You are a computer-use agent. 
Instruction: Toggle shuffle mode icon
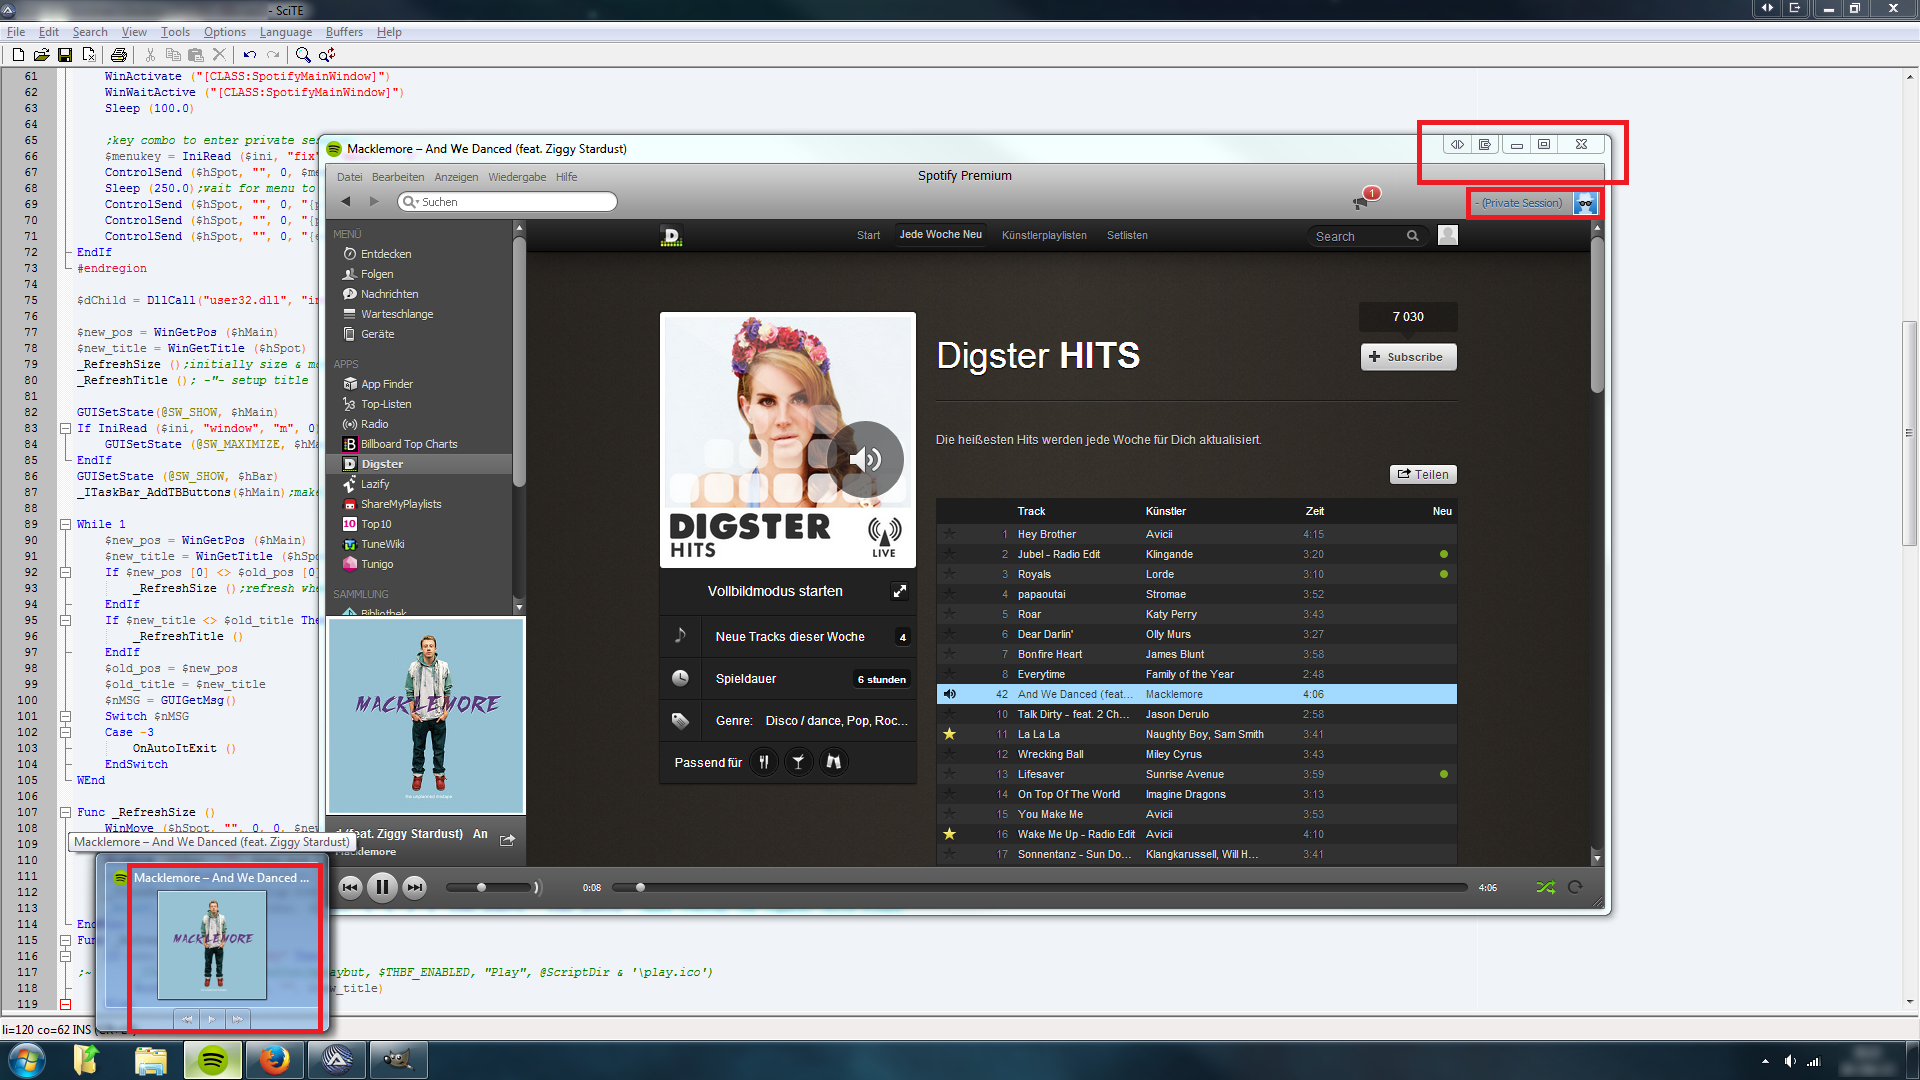pyautogui.click(x=1545, y=887)
